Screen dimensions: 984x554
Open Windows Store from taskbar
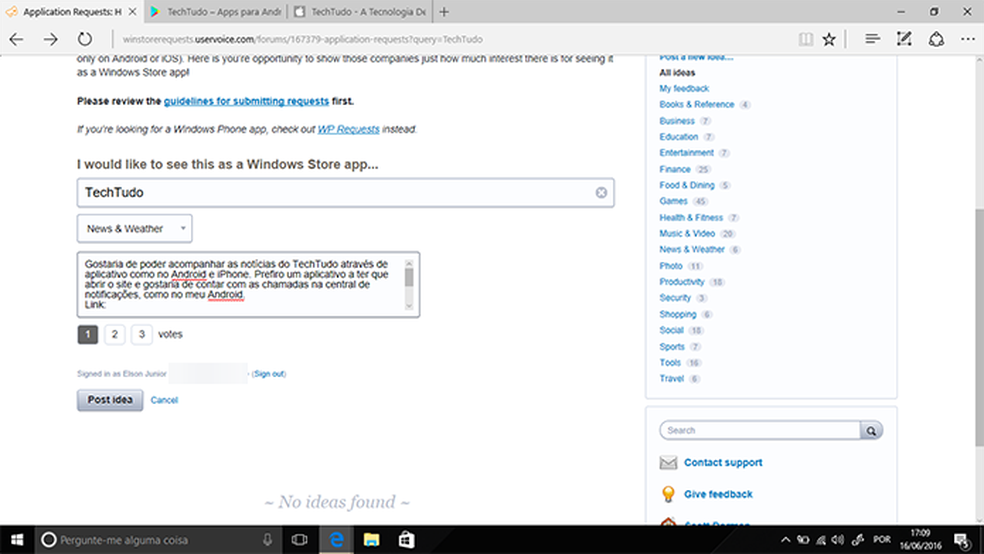[407, 540]
